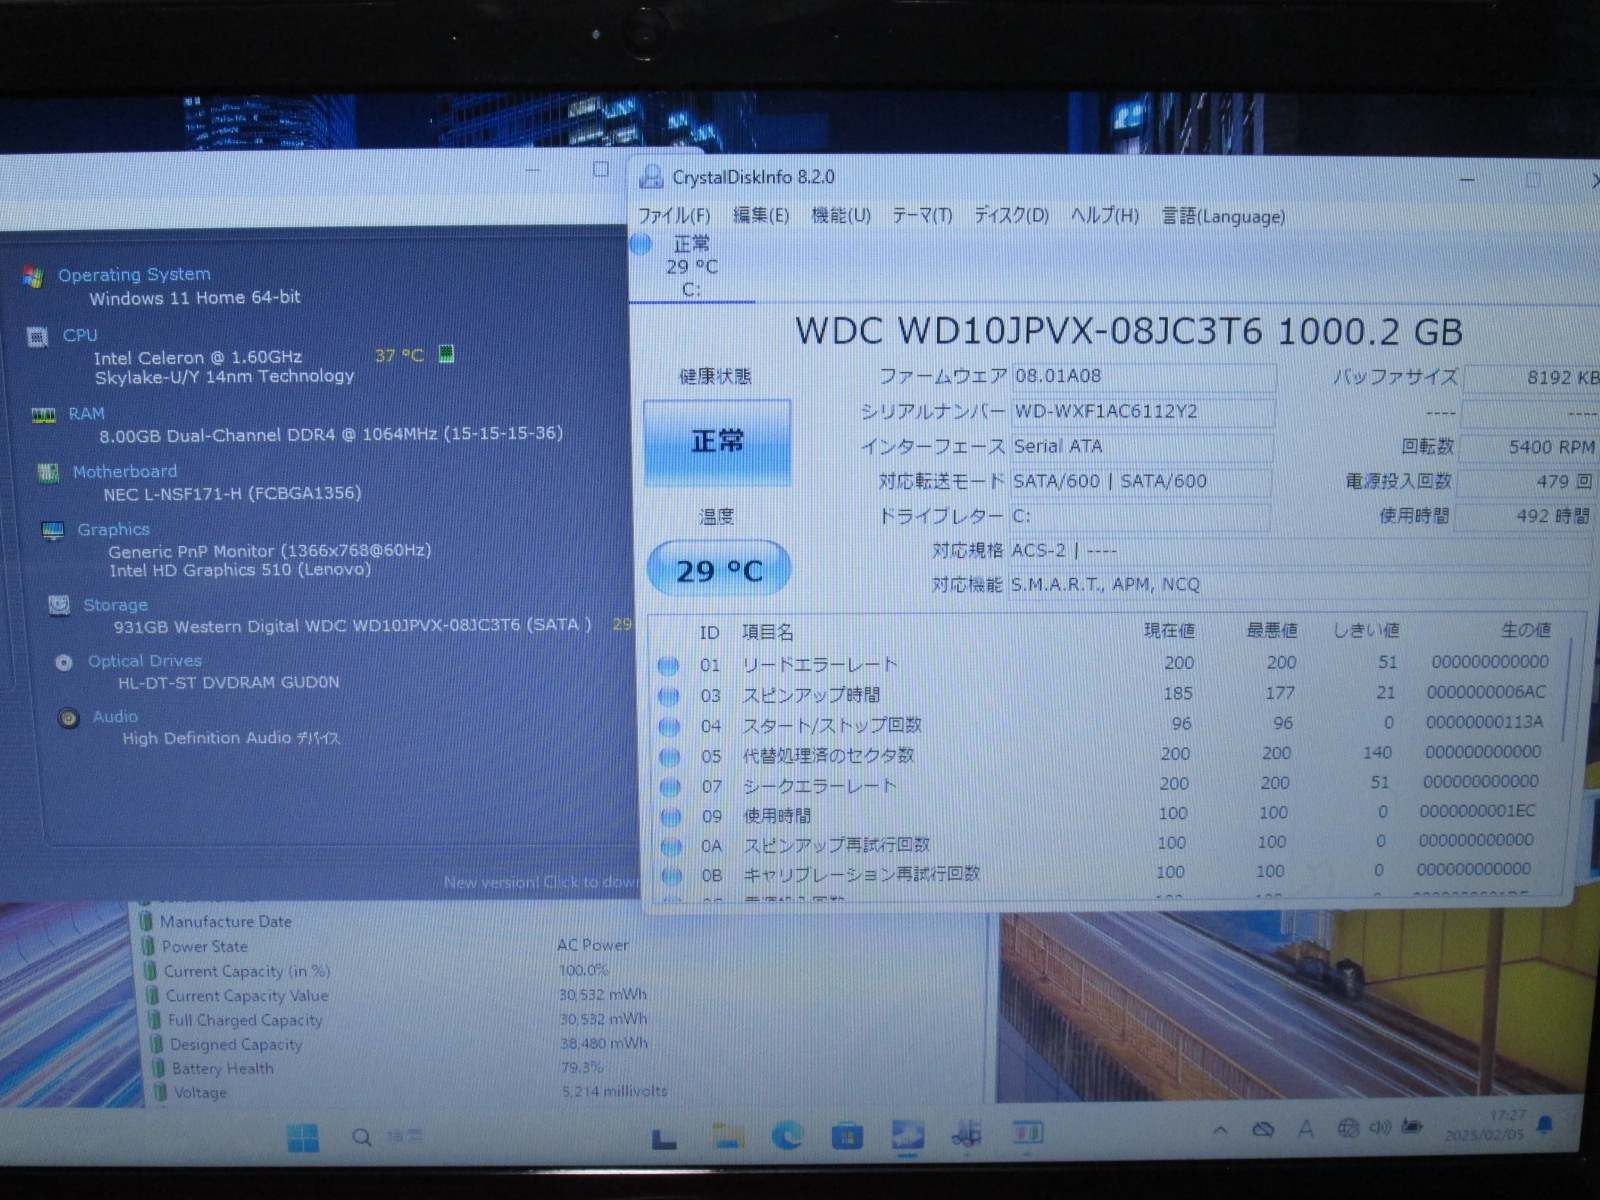Viewport: 1600px width, 1200px height.
Task: Open File Explorer from the taskbar
Action: tap(728, 1135)
